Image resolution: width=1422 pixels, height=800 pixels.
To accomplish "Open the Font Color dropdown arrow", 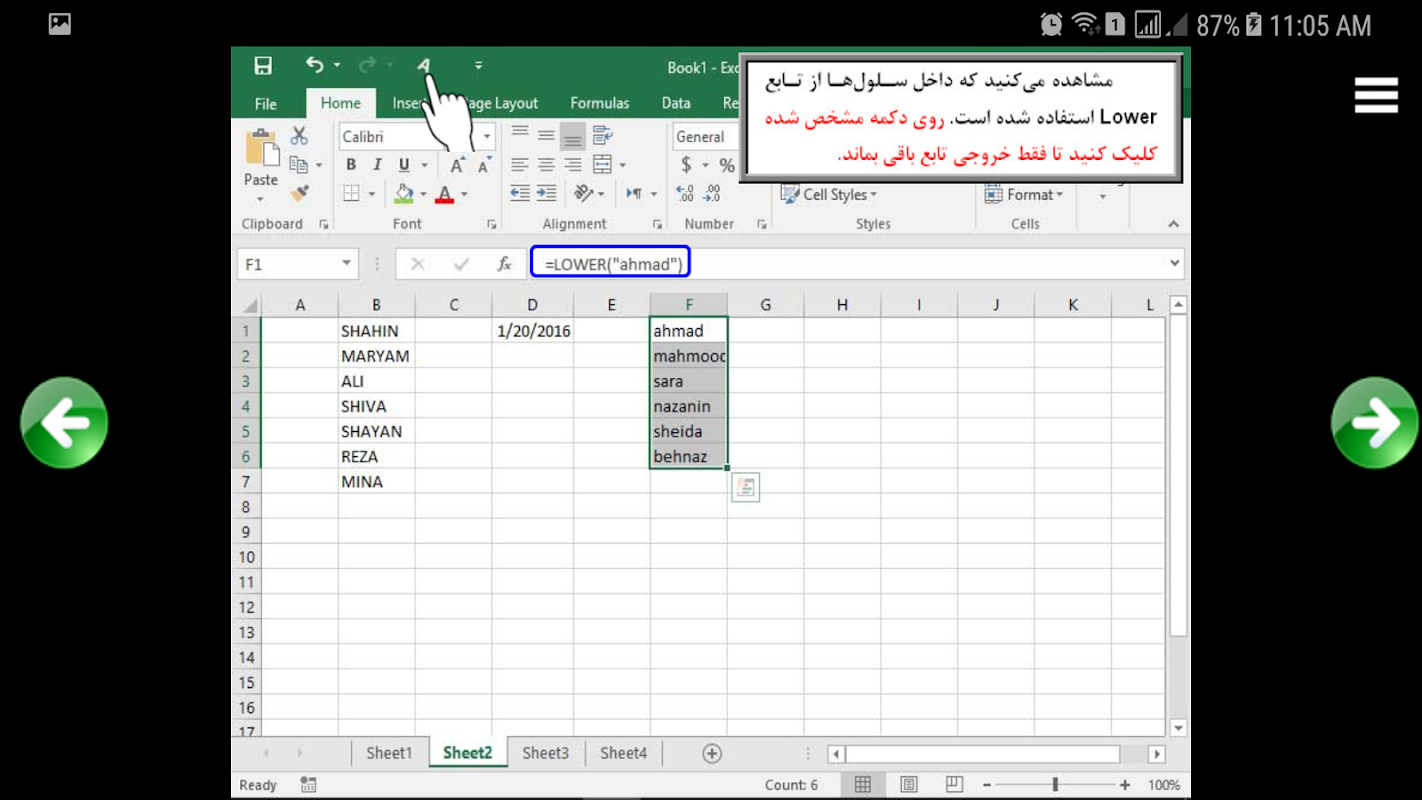I will pos(465,194).
